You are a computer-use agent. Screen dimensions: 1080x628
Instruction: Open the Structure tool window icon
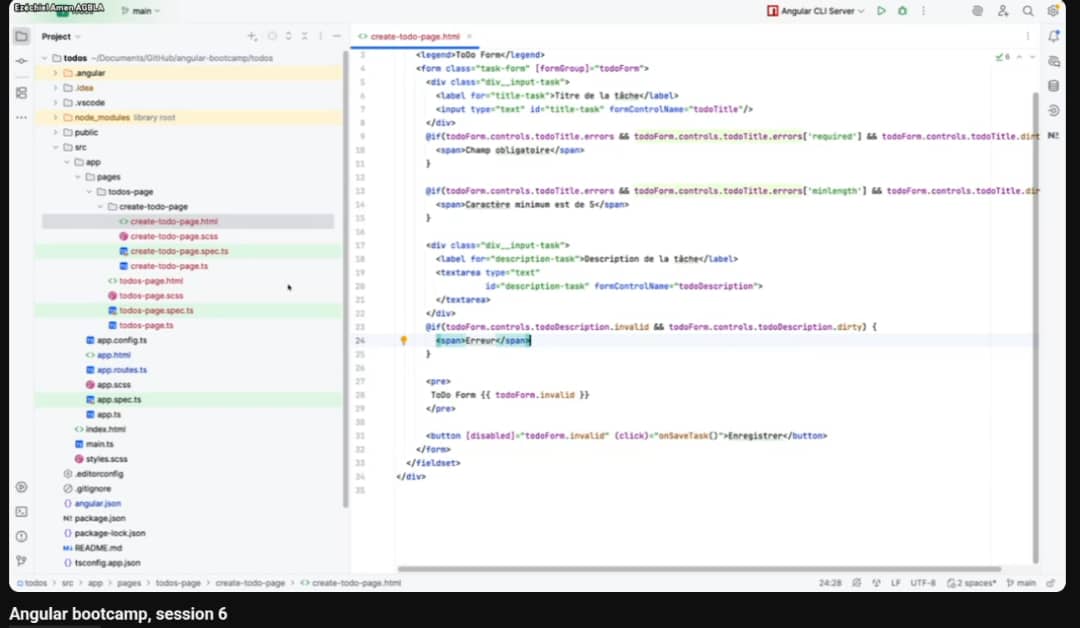tap(21, 92)
